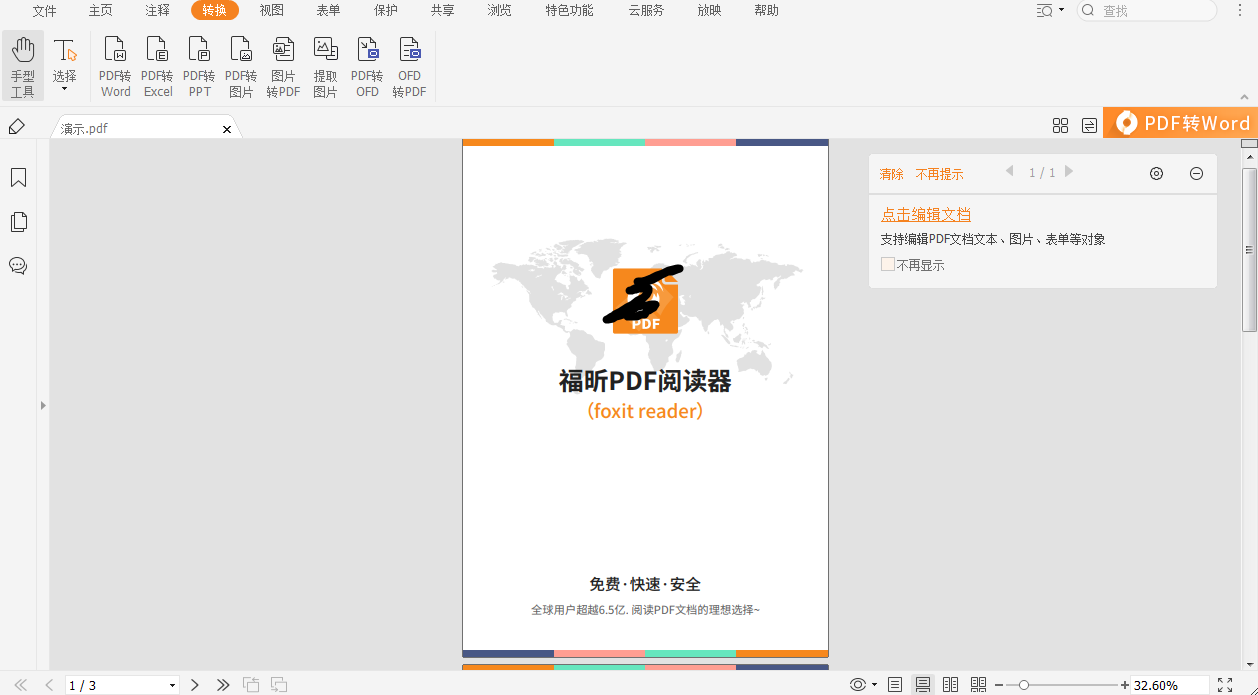The height and width of the screenshot is (695, 1258).
Task: Open the 特色功能 tab
Action: [569, 11]
